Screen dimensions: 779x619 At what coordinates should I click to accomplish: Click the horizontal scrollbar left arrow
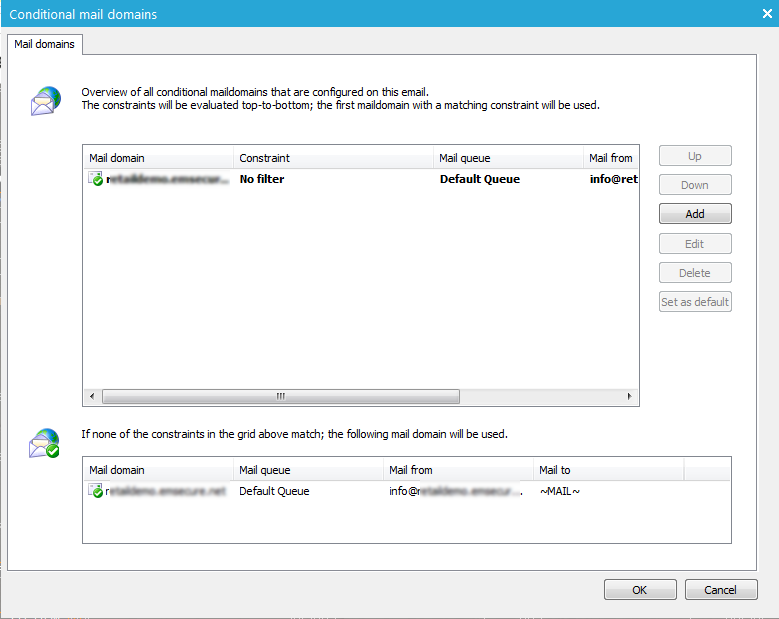[92, 396]
